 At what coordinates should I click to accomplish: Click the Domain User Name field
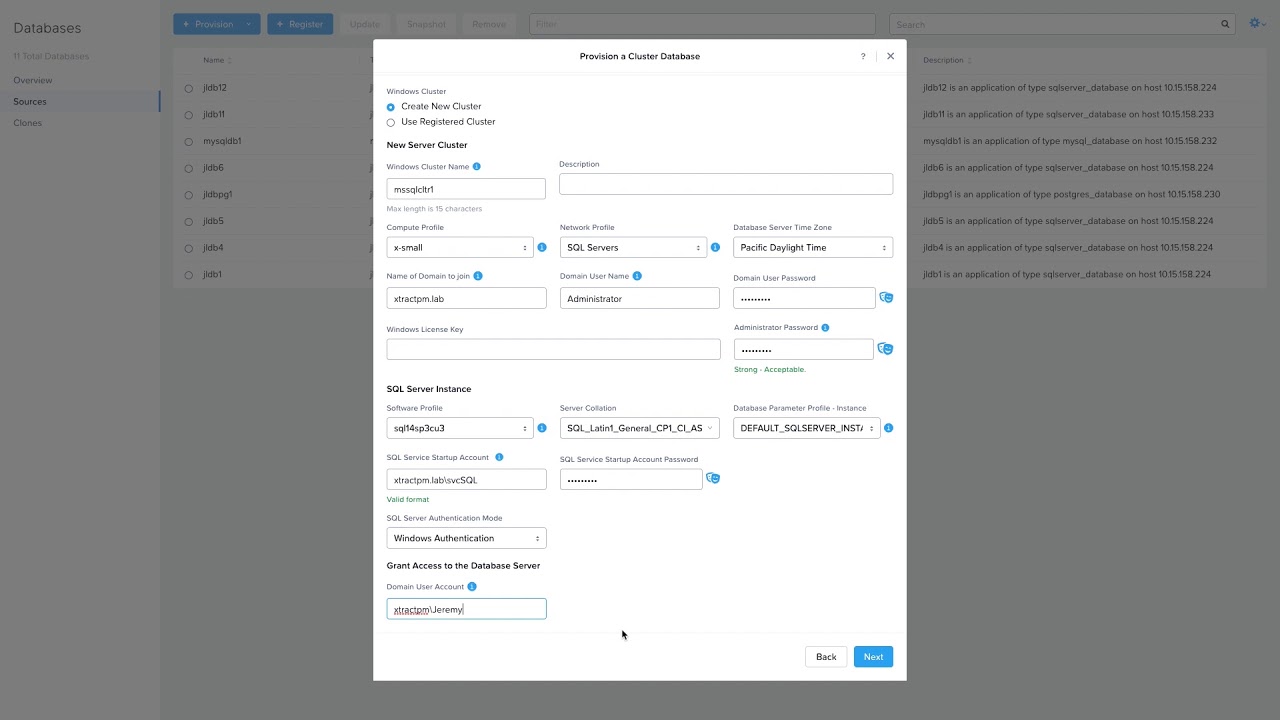640,298
